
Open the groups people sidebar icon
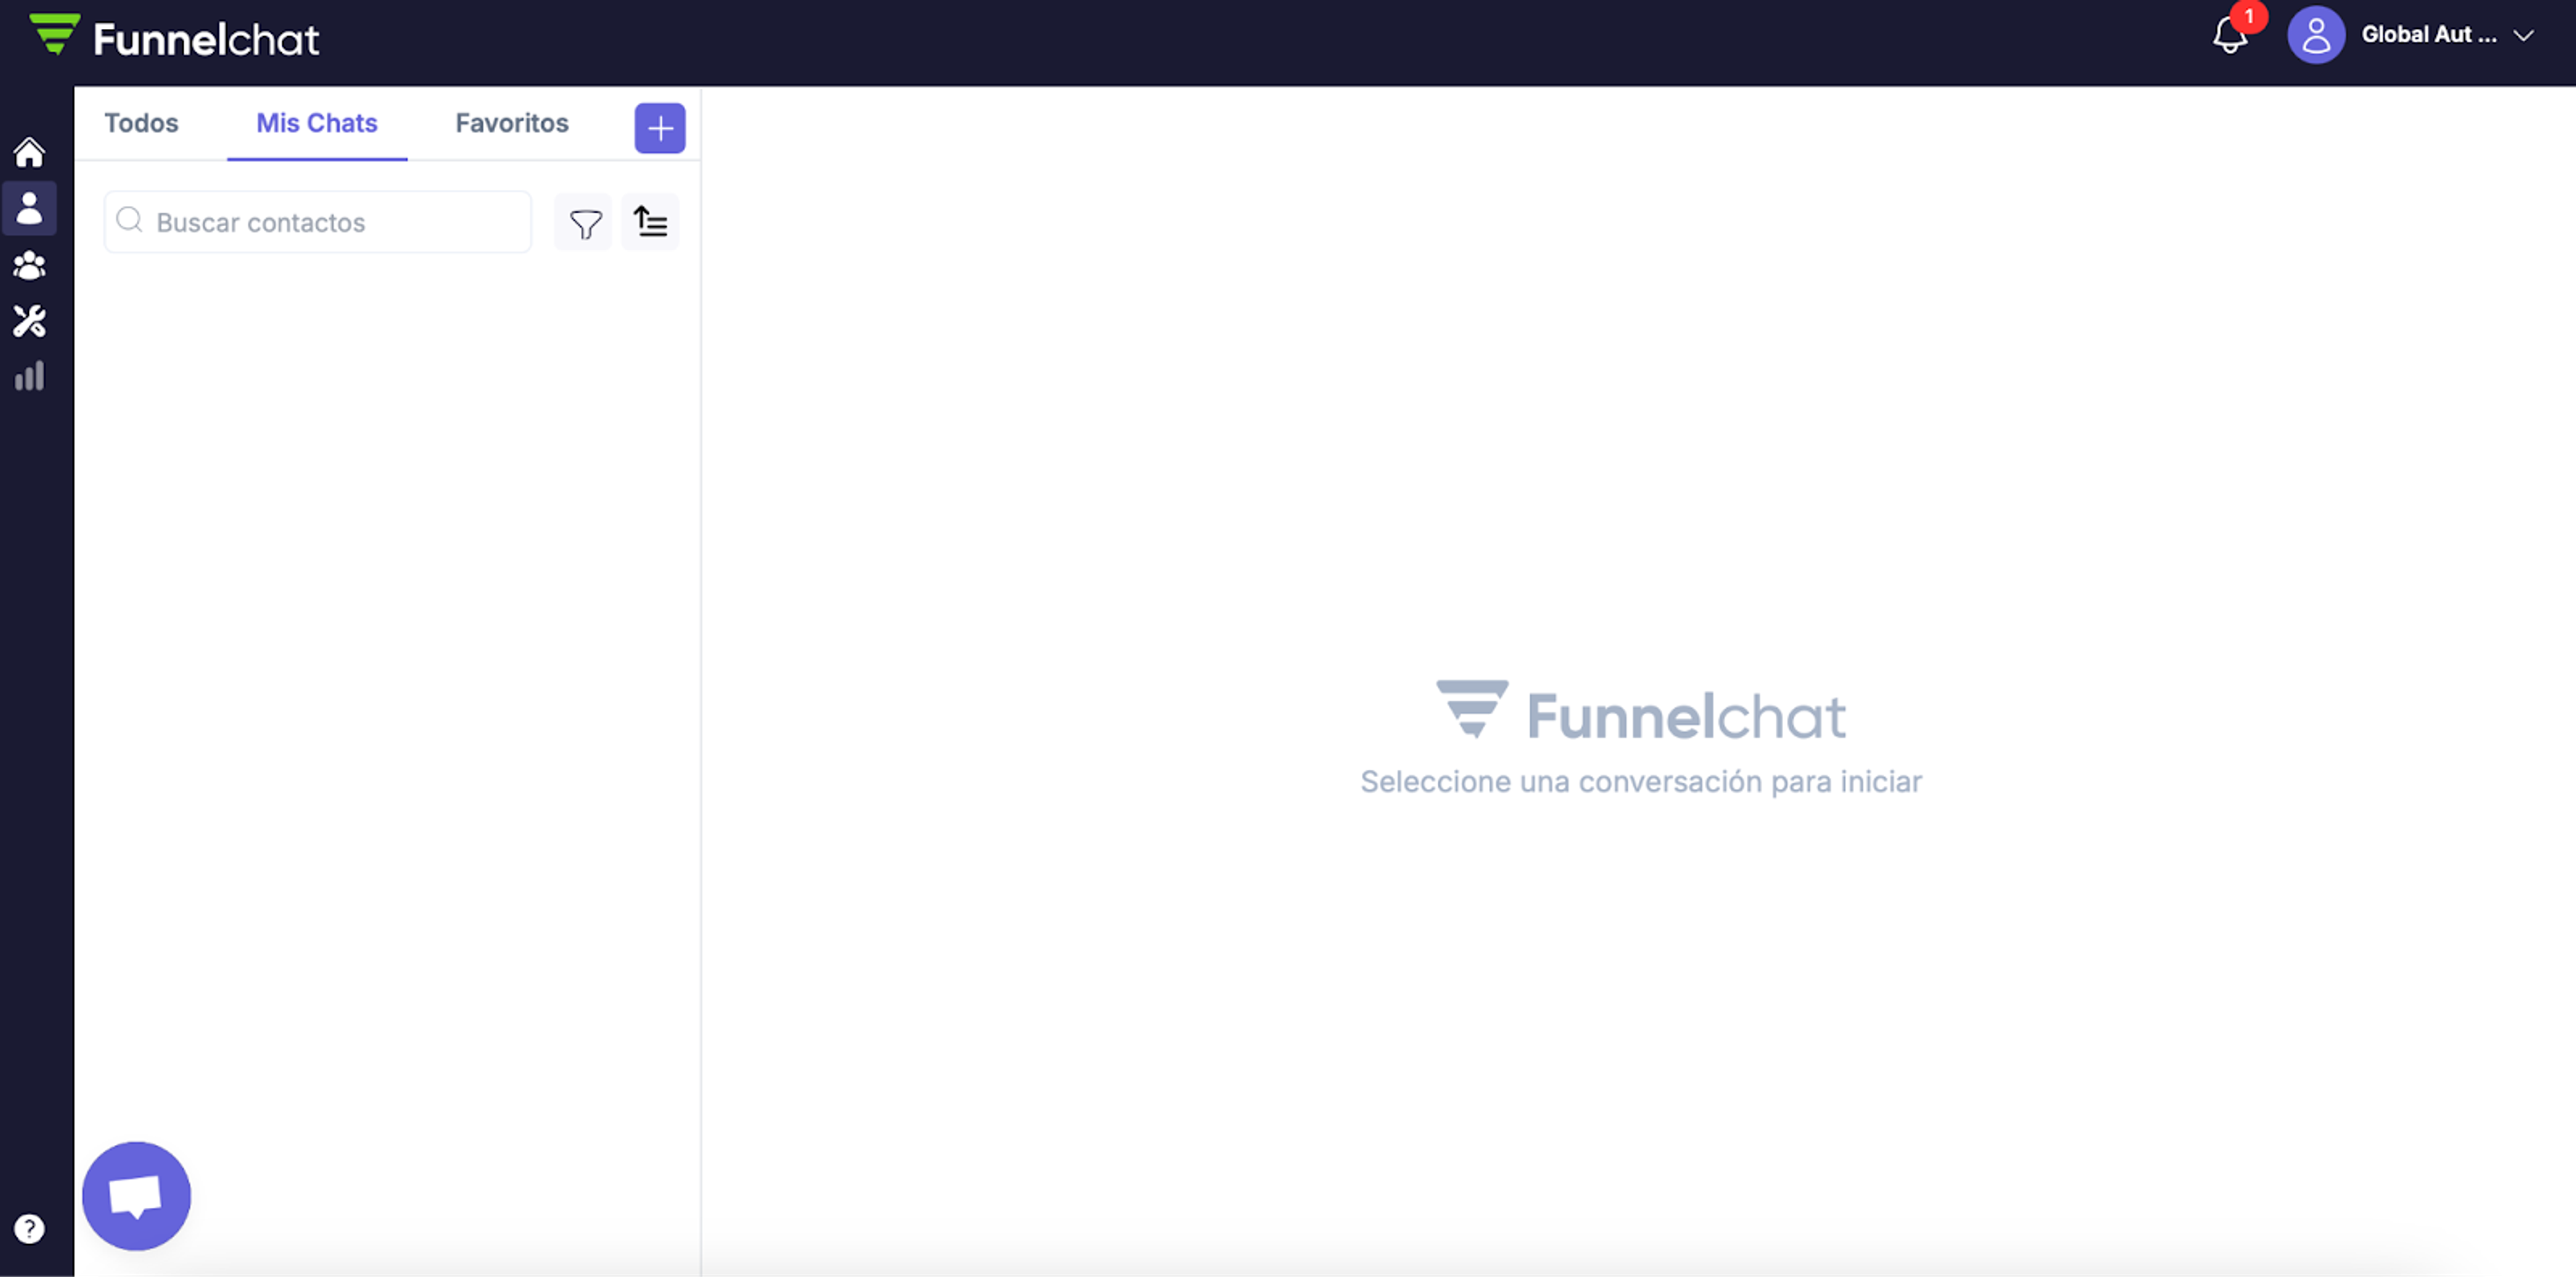(29, 265)
